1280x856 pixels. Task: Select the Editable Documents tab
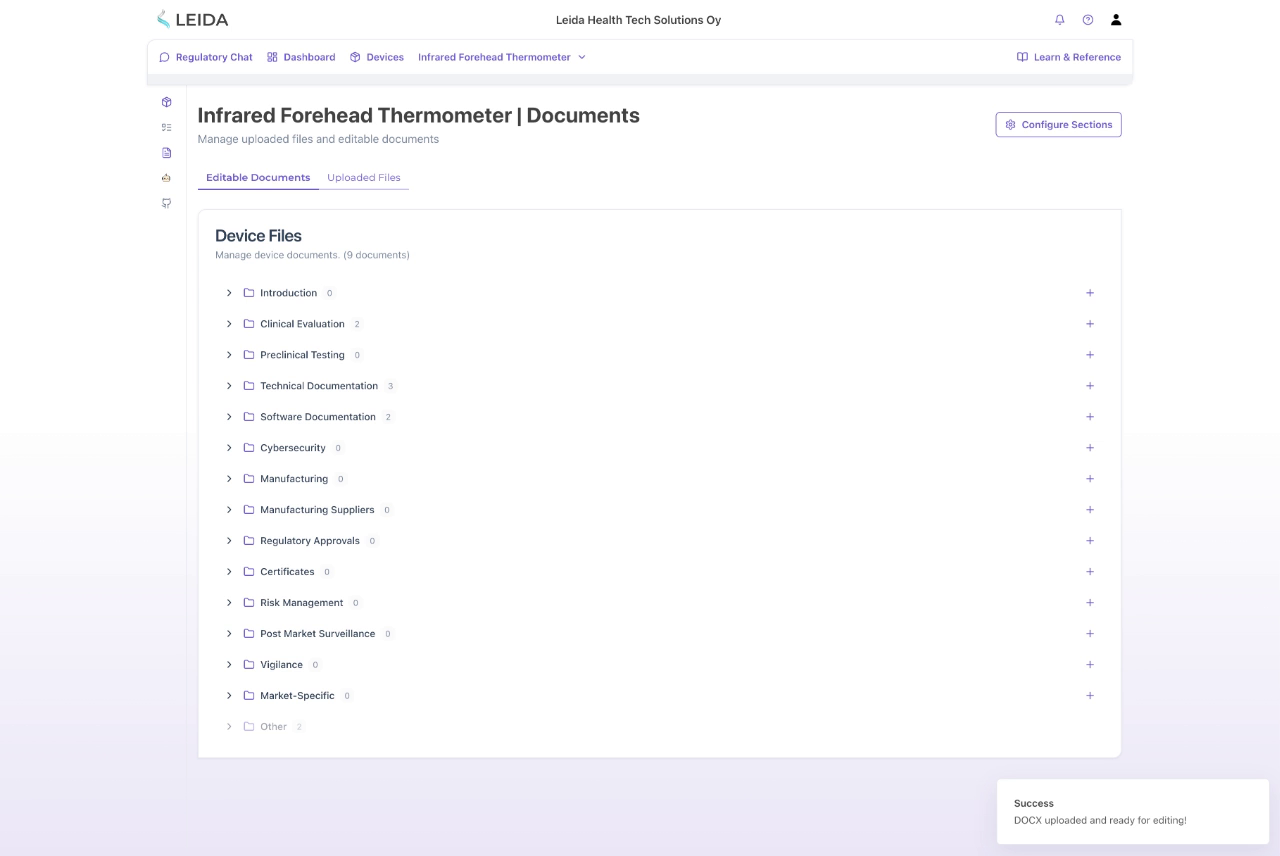tap(258, 178)
